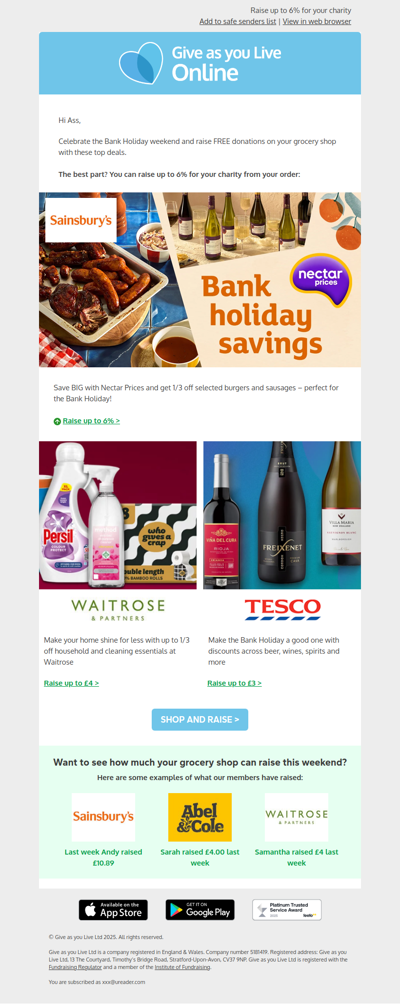Screen dimensions: 400x1004
Task: Click the green arrow icon beside Raise up to 6%
Action: 57,421
